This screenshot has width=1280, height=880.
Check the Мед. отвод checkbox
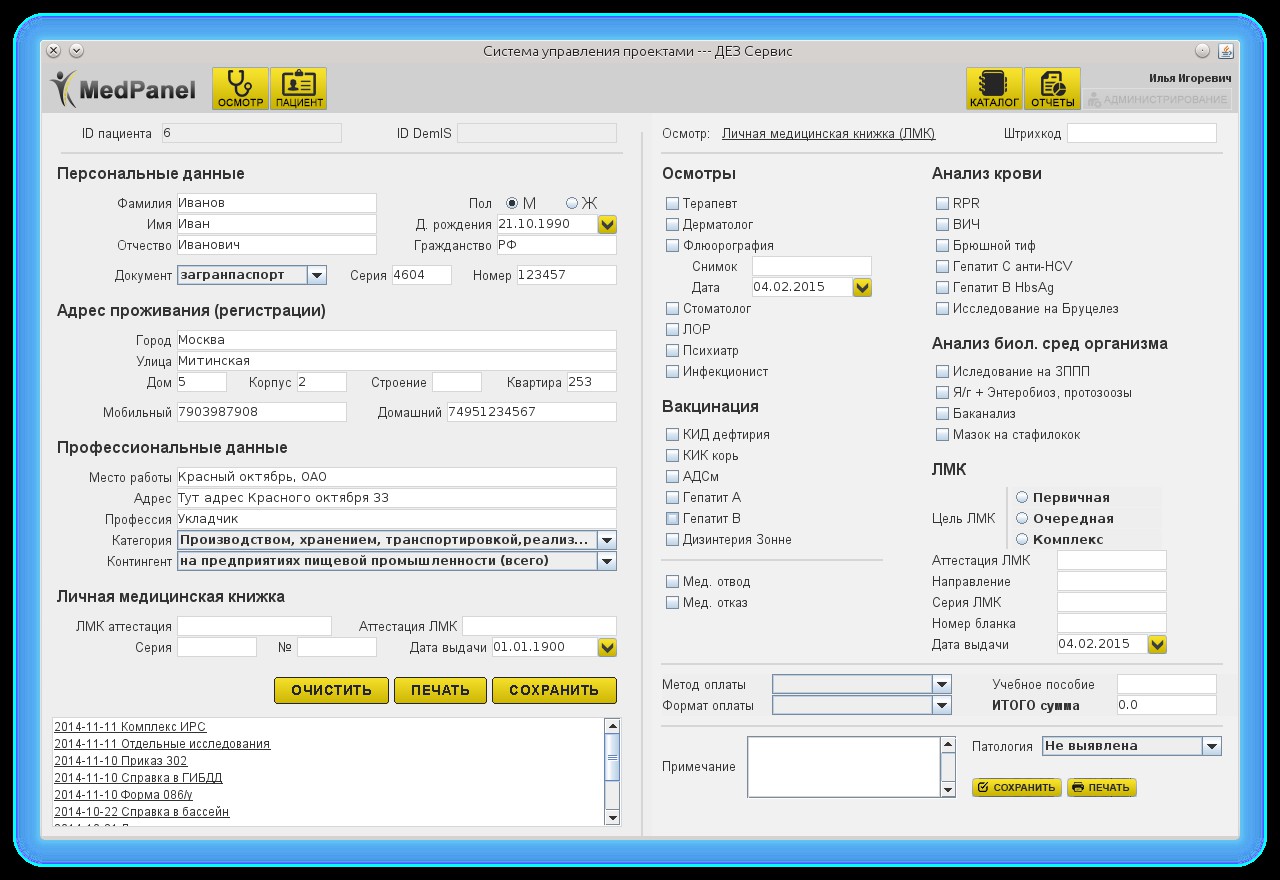tap(673, 582)
